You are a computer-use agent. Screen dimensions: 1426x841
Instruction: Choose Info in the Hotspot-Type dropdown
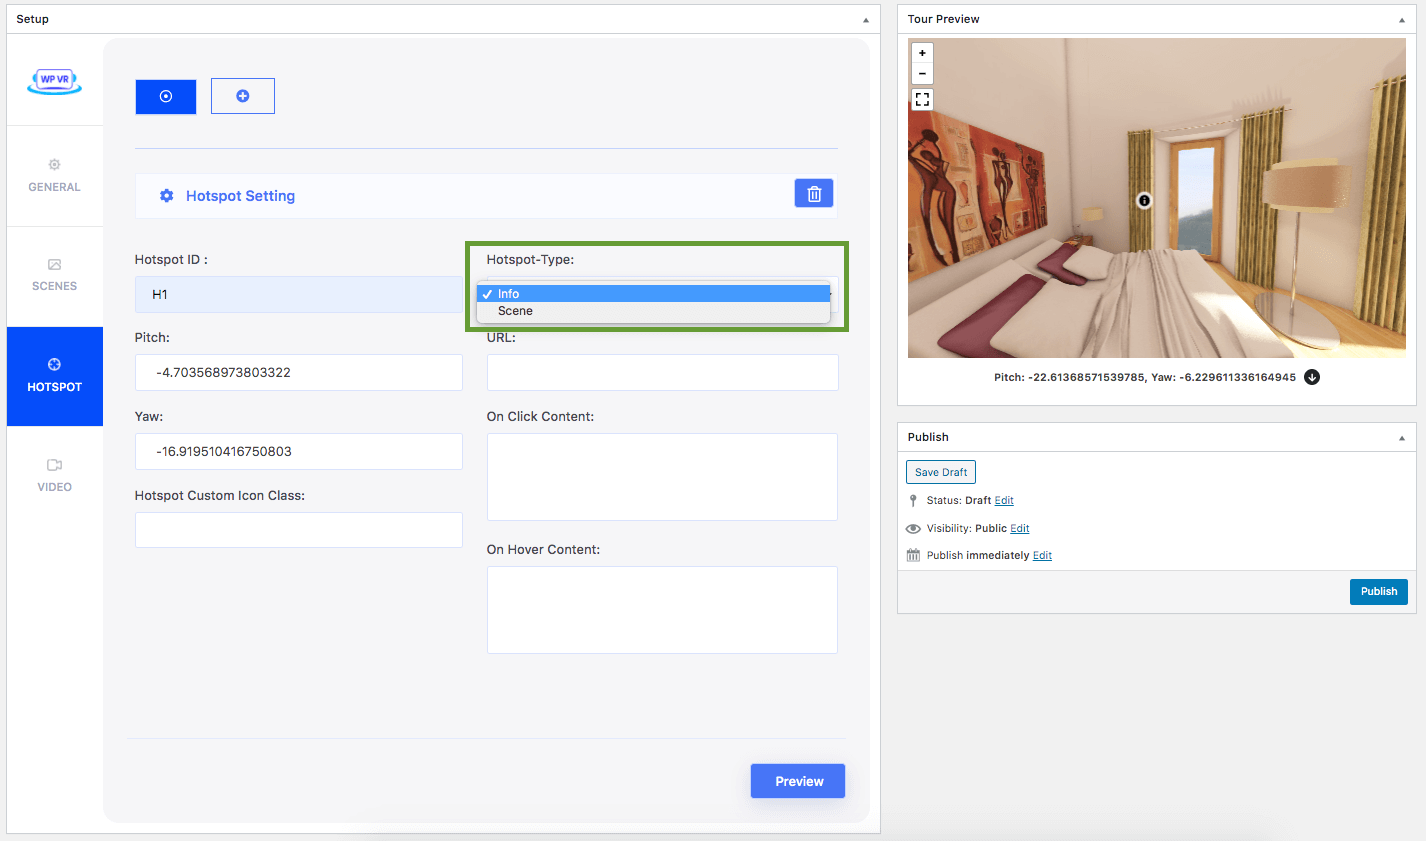(654, 293)
